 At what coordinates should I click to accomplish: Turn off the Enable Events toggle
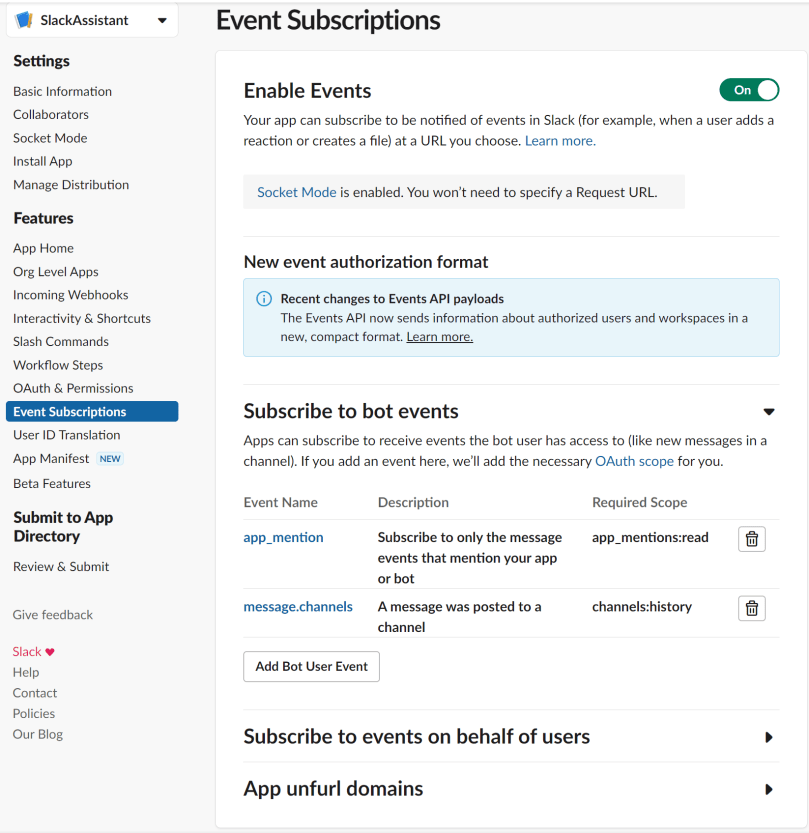pyautogui.click(x=749, y=89)
